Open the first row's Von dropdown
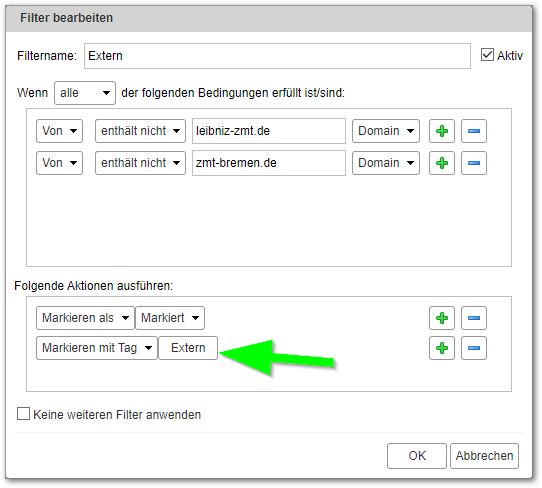Image resolution: width=542 pixels, height=488 pixels. [x=59, y=131]
